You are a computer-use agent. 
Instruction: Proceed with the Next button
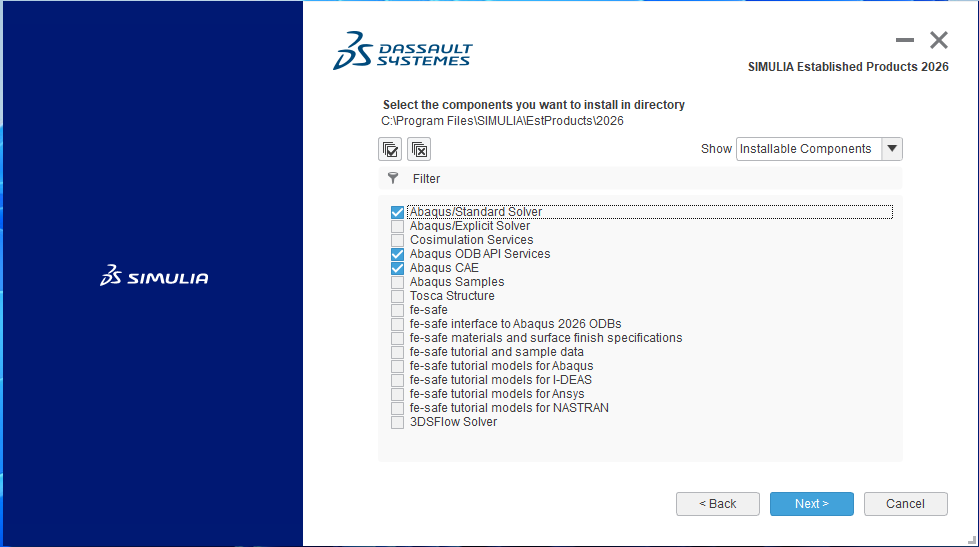pos(812,504)
